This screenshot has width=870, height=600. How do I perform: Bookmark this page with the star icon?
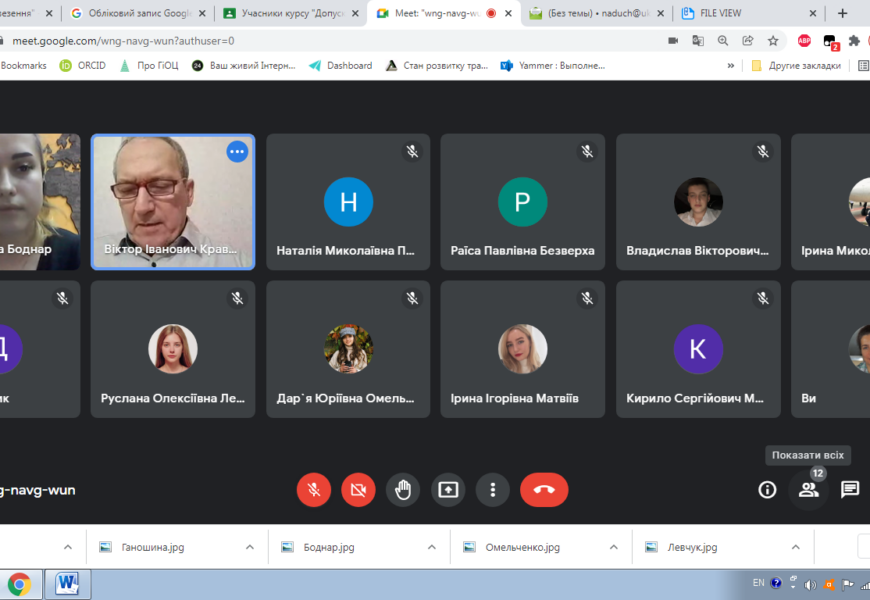coord(773,41)
